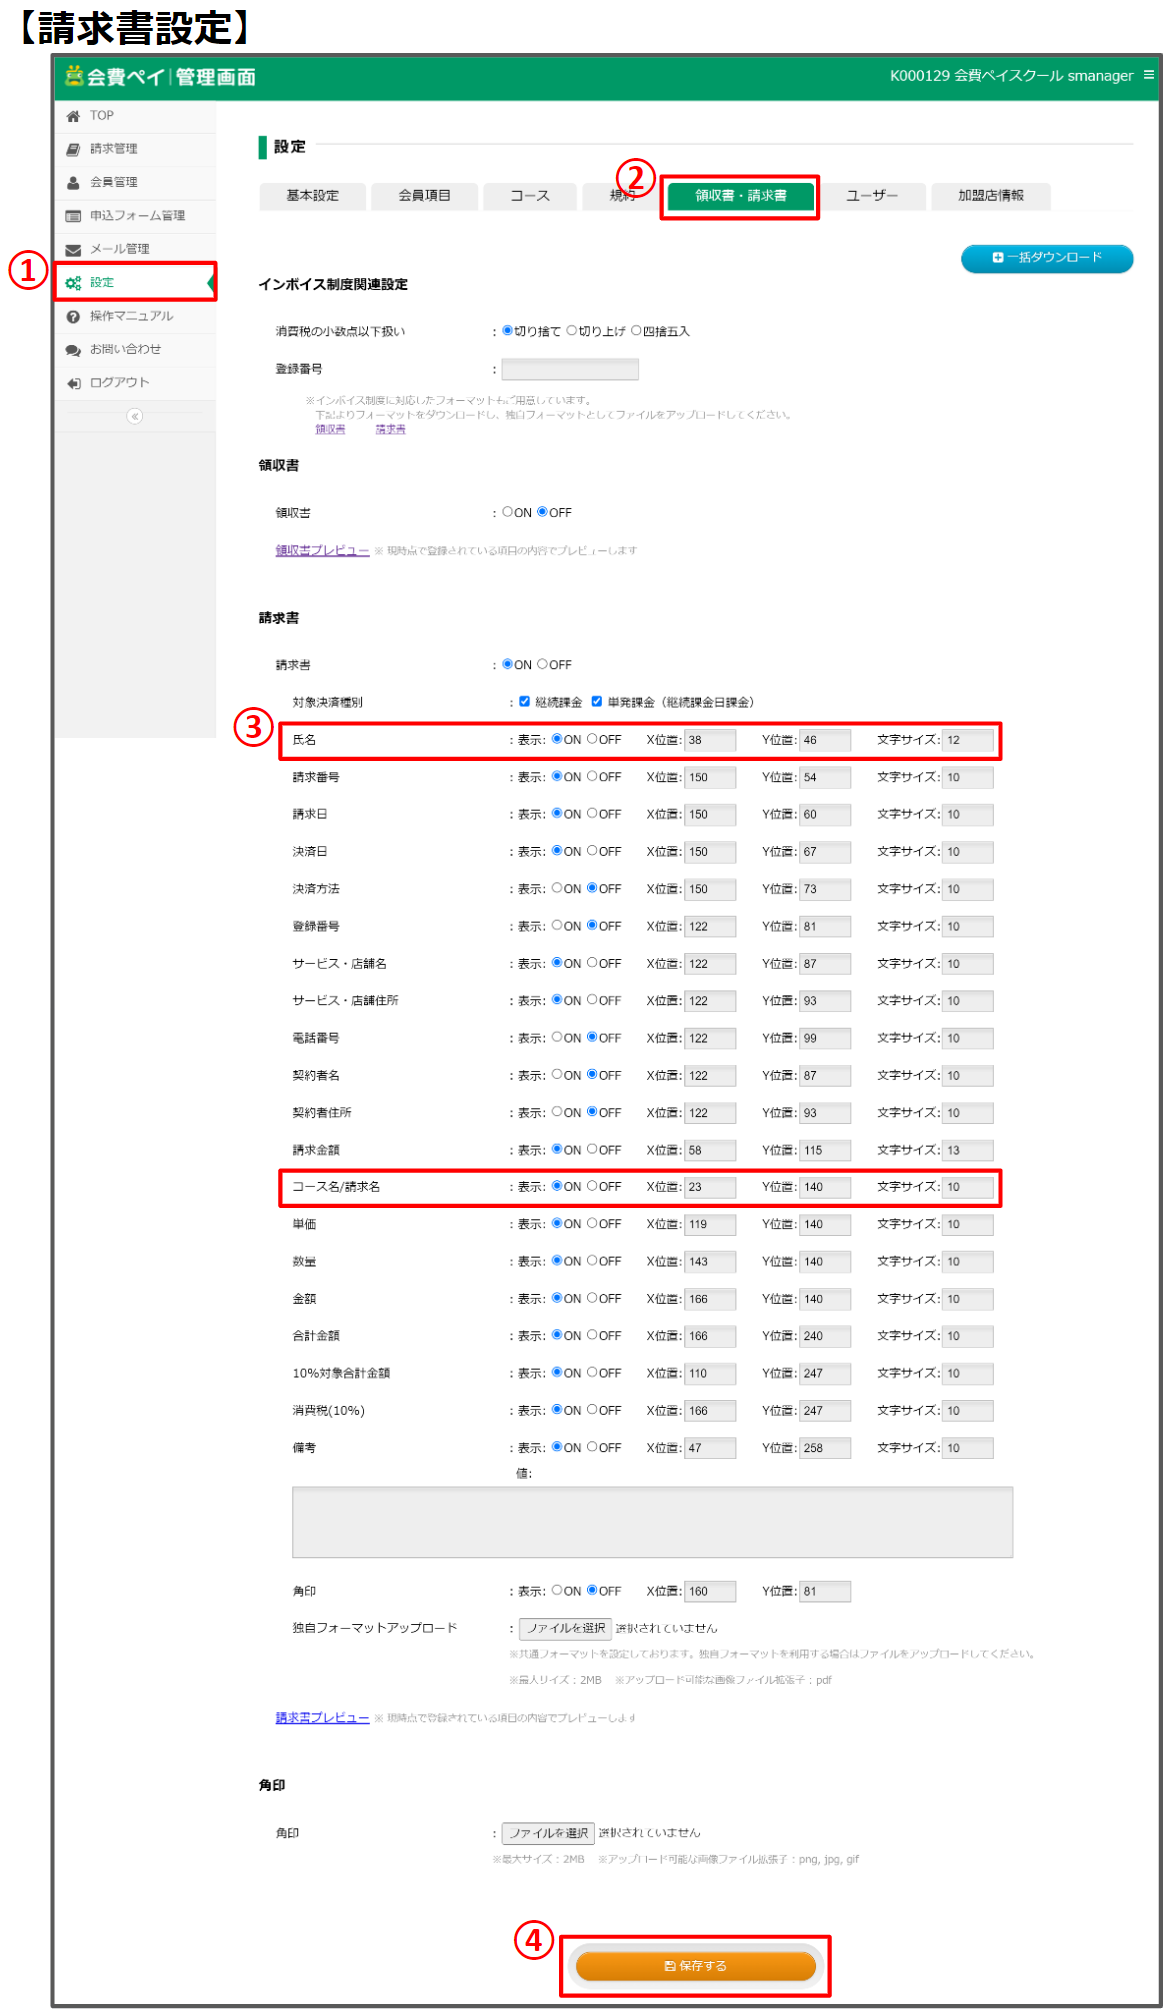Open the 加盟店情報 tab
The height and width of the screenshot is (2015, 1171).
coord(991,196)
